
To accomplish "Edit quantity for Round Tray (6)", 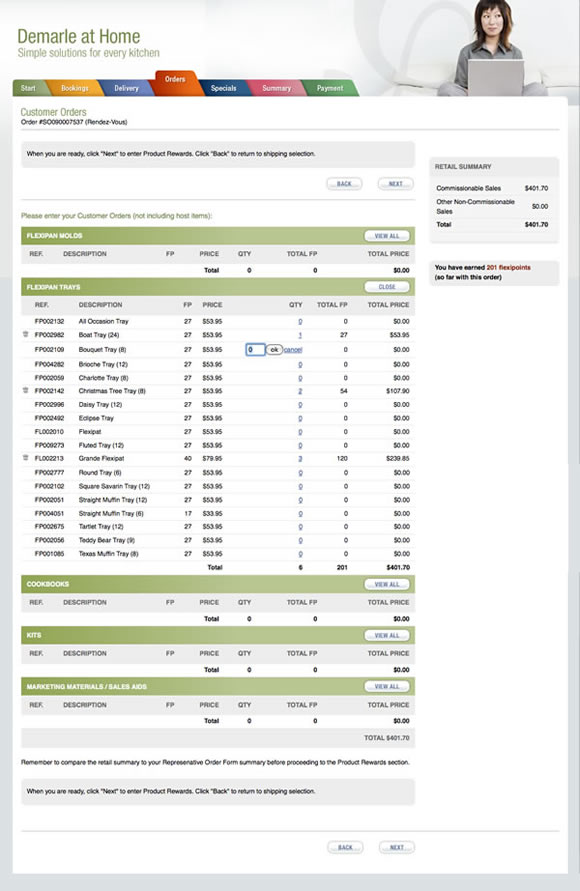I will coord(300,473).
